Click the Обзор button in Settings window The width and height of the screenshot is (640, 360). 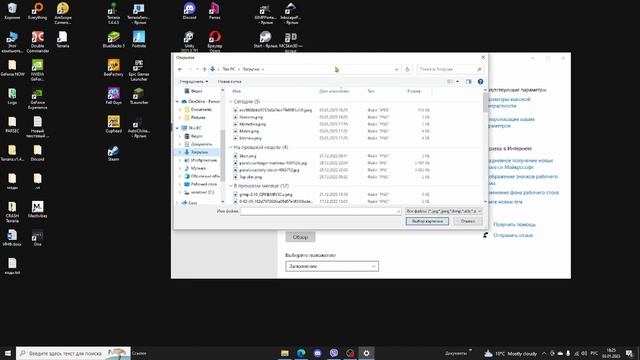tap(300, 237)
